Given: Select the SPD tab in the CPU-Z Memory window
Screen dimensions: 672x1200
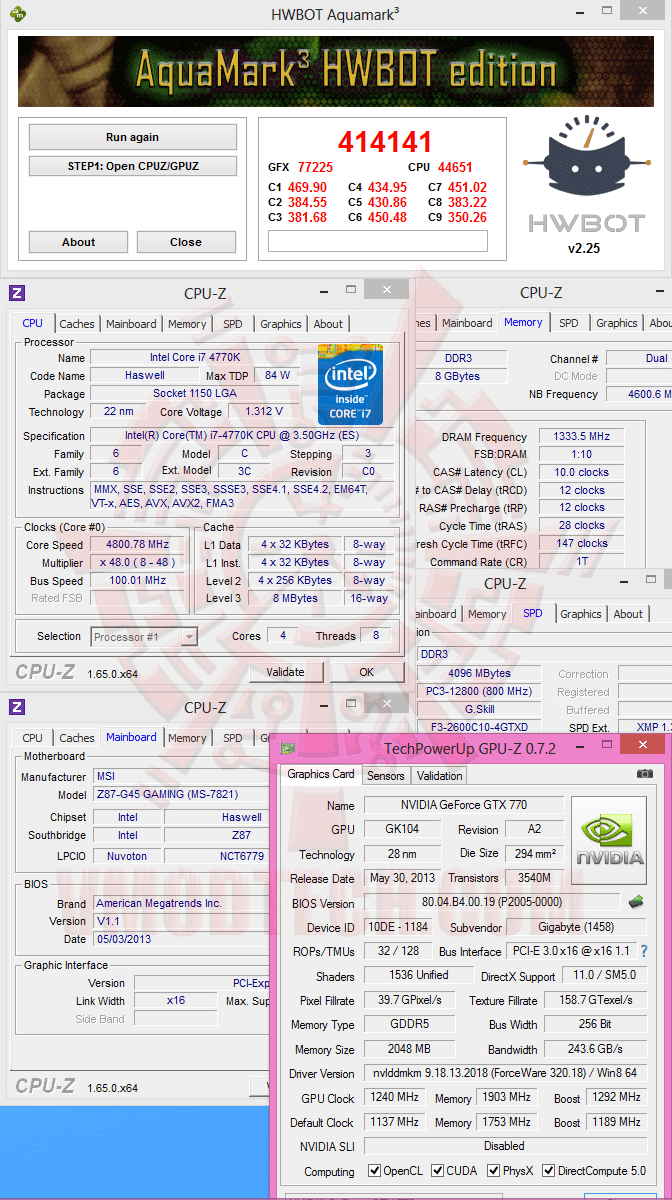Looking at the screenshot, I should (x=569, y=323).
